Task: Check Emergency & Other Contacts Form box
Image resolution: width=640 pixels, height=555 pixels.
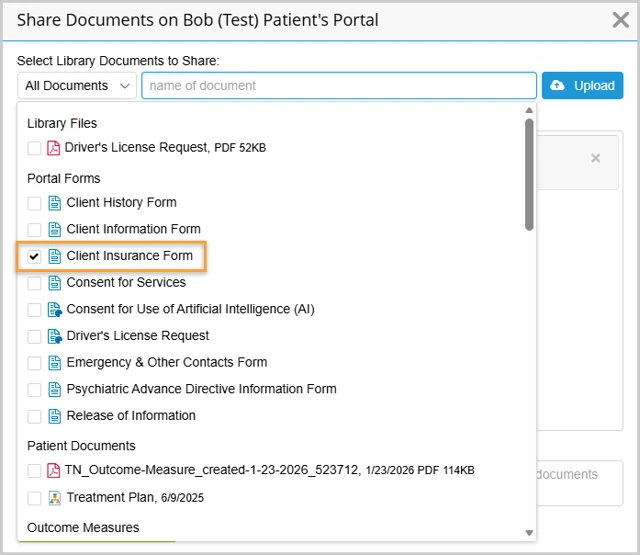Action: click(34, 363)
